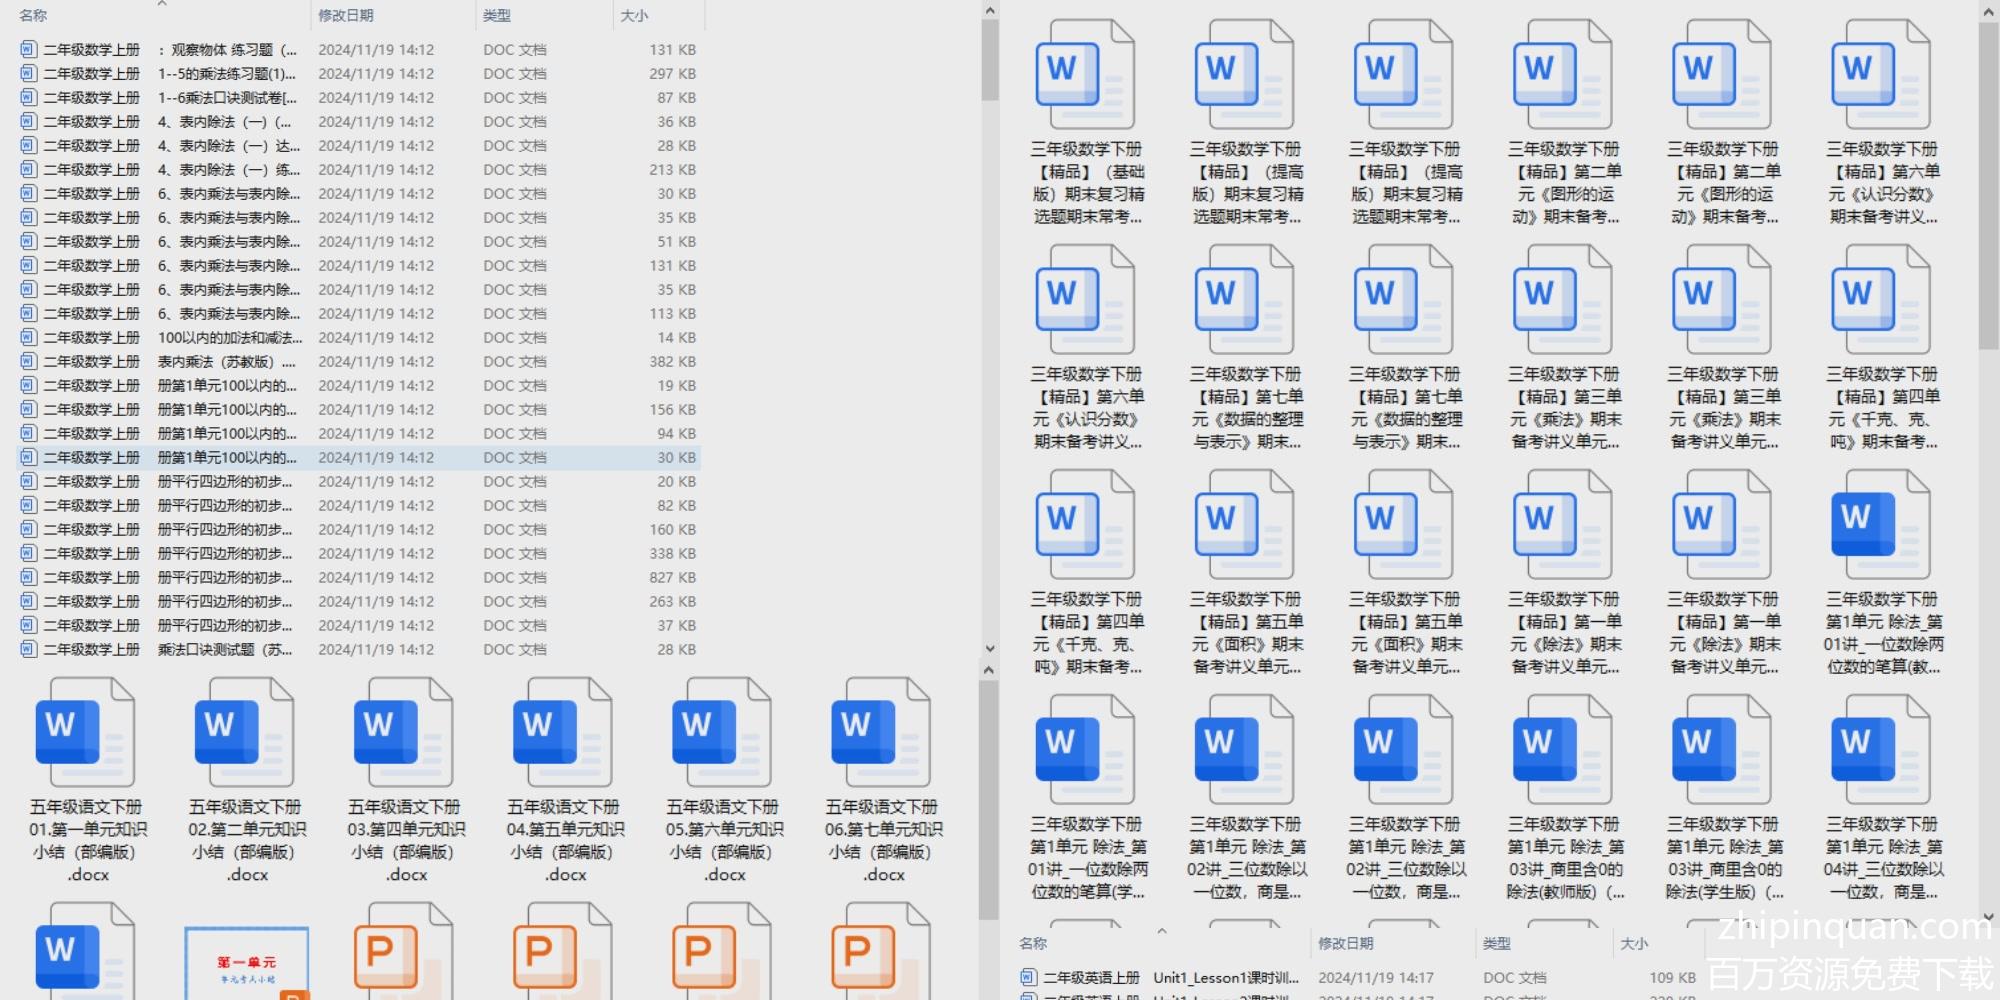Select the doc icon of the 1--6乘法口诀测试卷 row

point(28,97)
